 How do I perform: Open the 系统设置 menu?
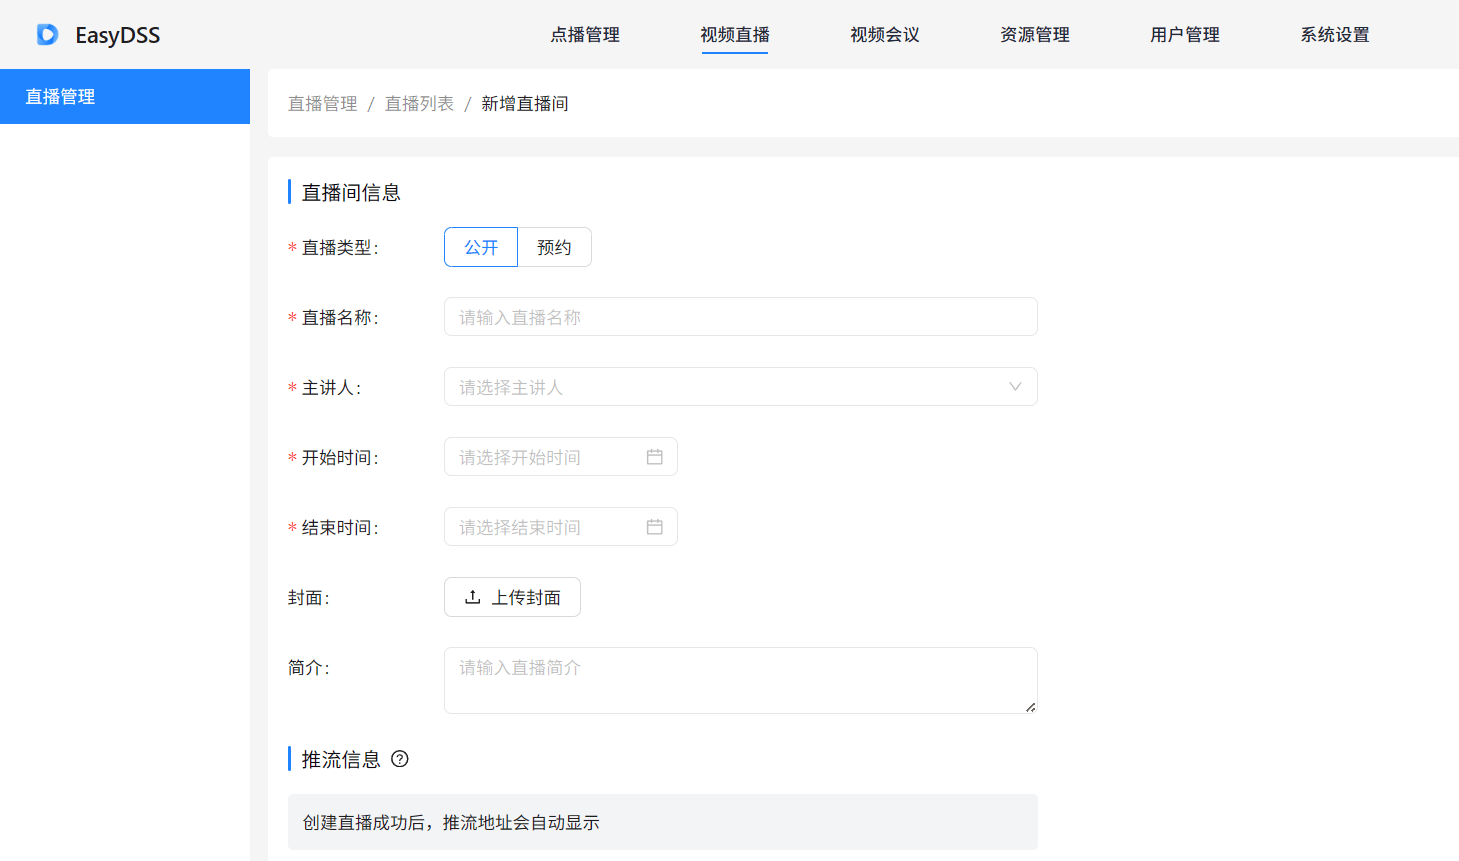(x=1335, y=34)
